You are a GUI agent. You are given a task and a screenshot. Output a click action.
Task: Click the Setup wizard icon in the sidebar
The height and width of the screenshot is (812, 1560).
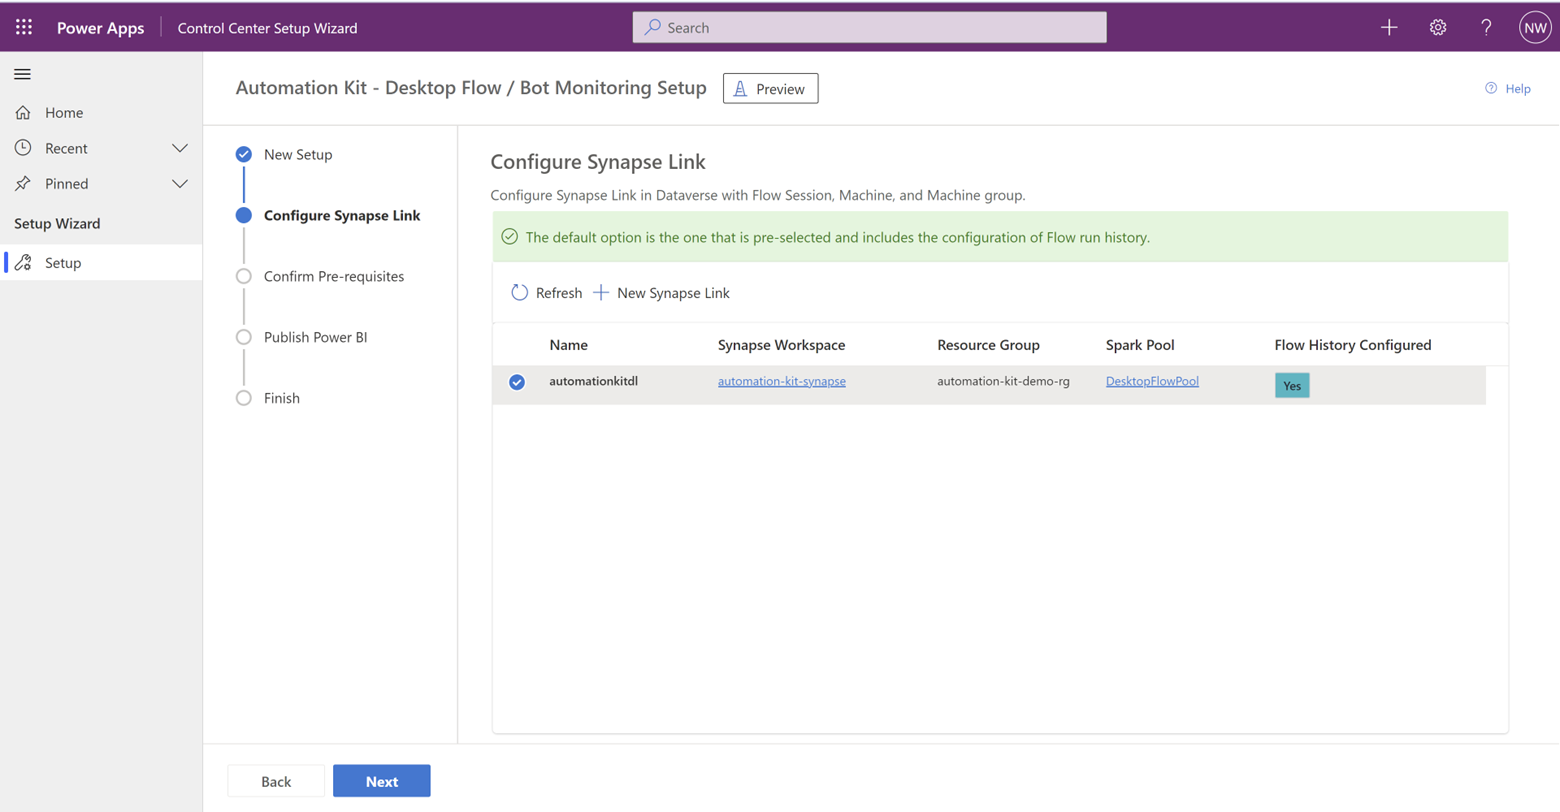point(23,263)
